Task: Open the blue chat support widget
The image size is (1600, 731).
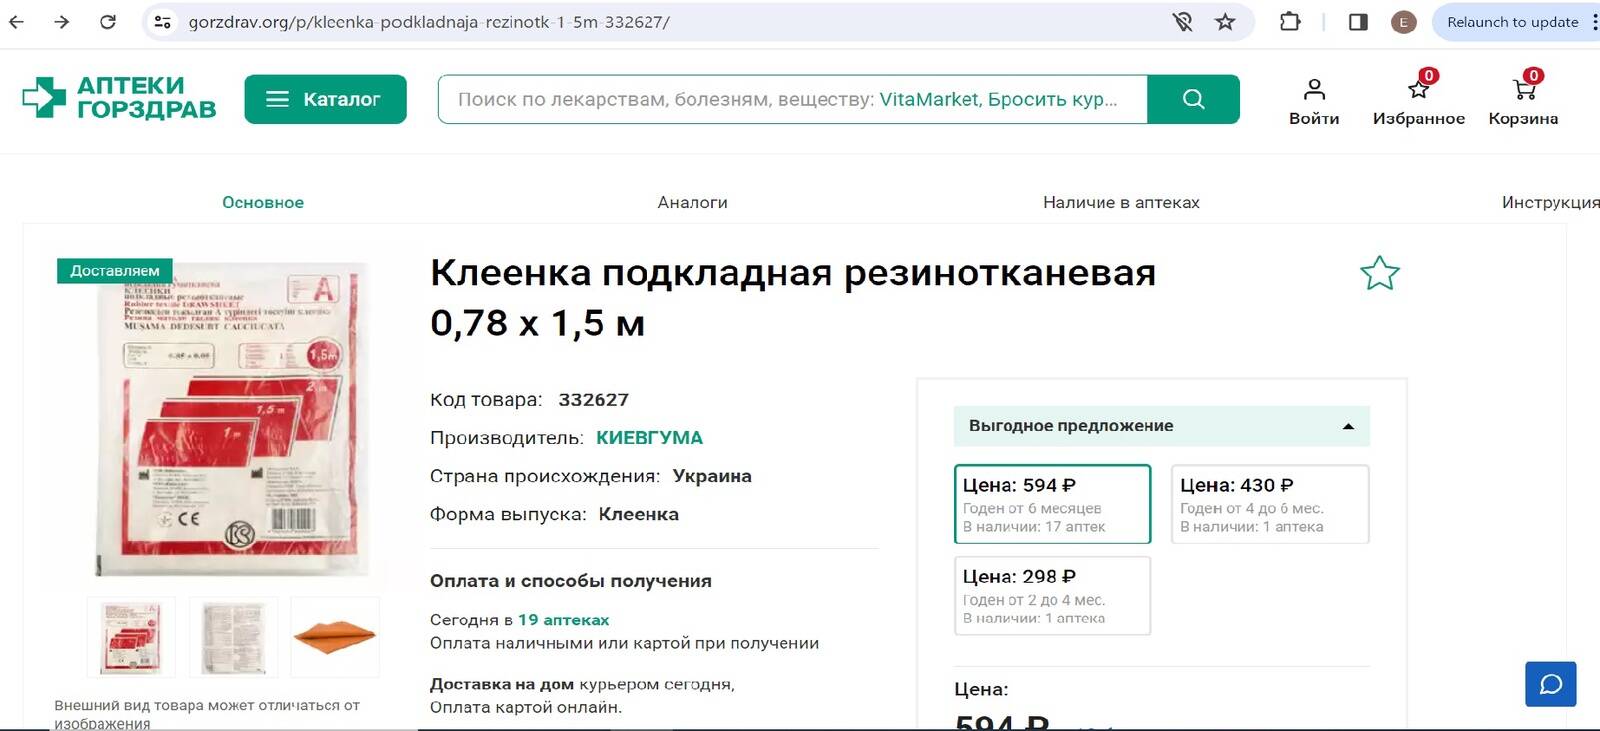Action: [x=1550, y=684]
